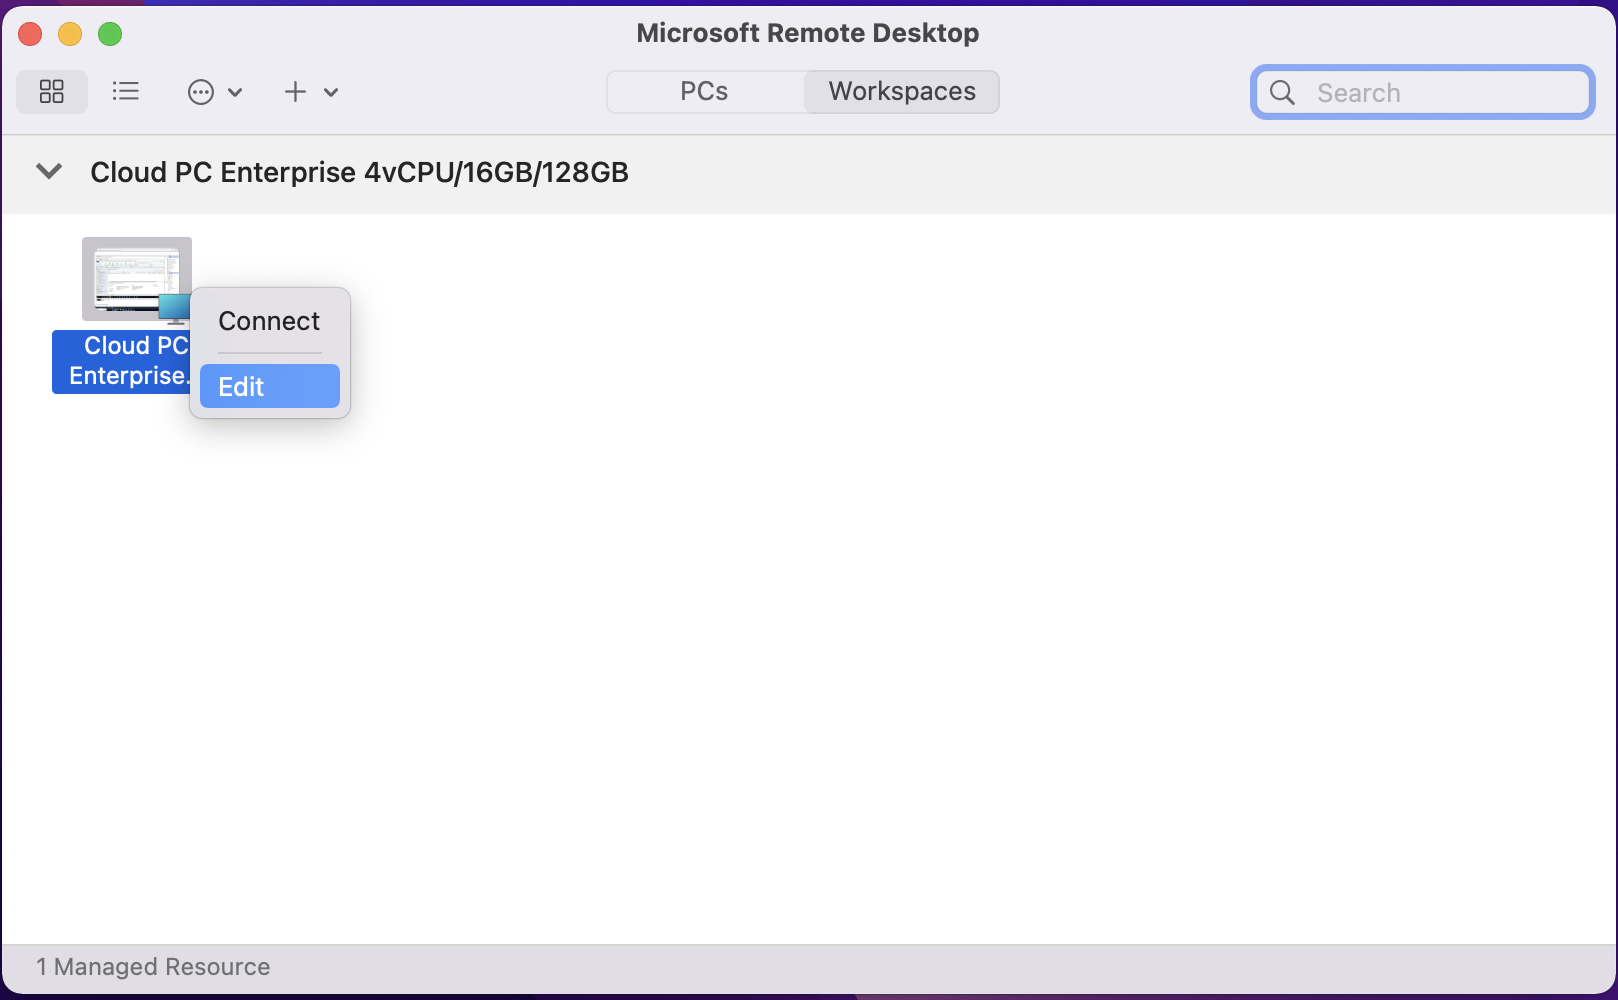The height and width of the screenshot is (1000, 1618).
Task: Expand the ellipsis menu chevron
Action: [235, 93]
